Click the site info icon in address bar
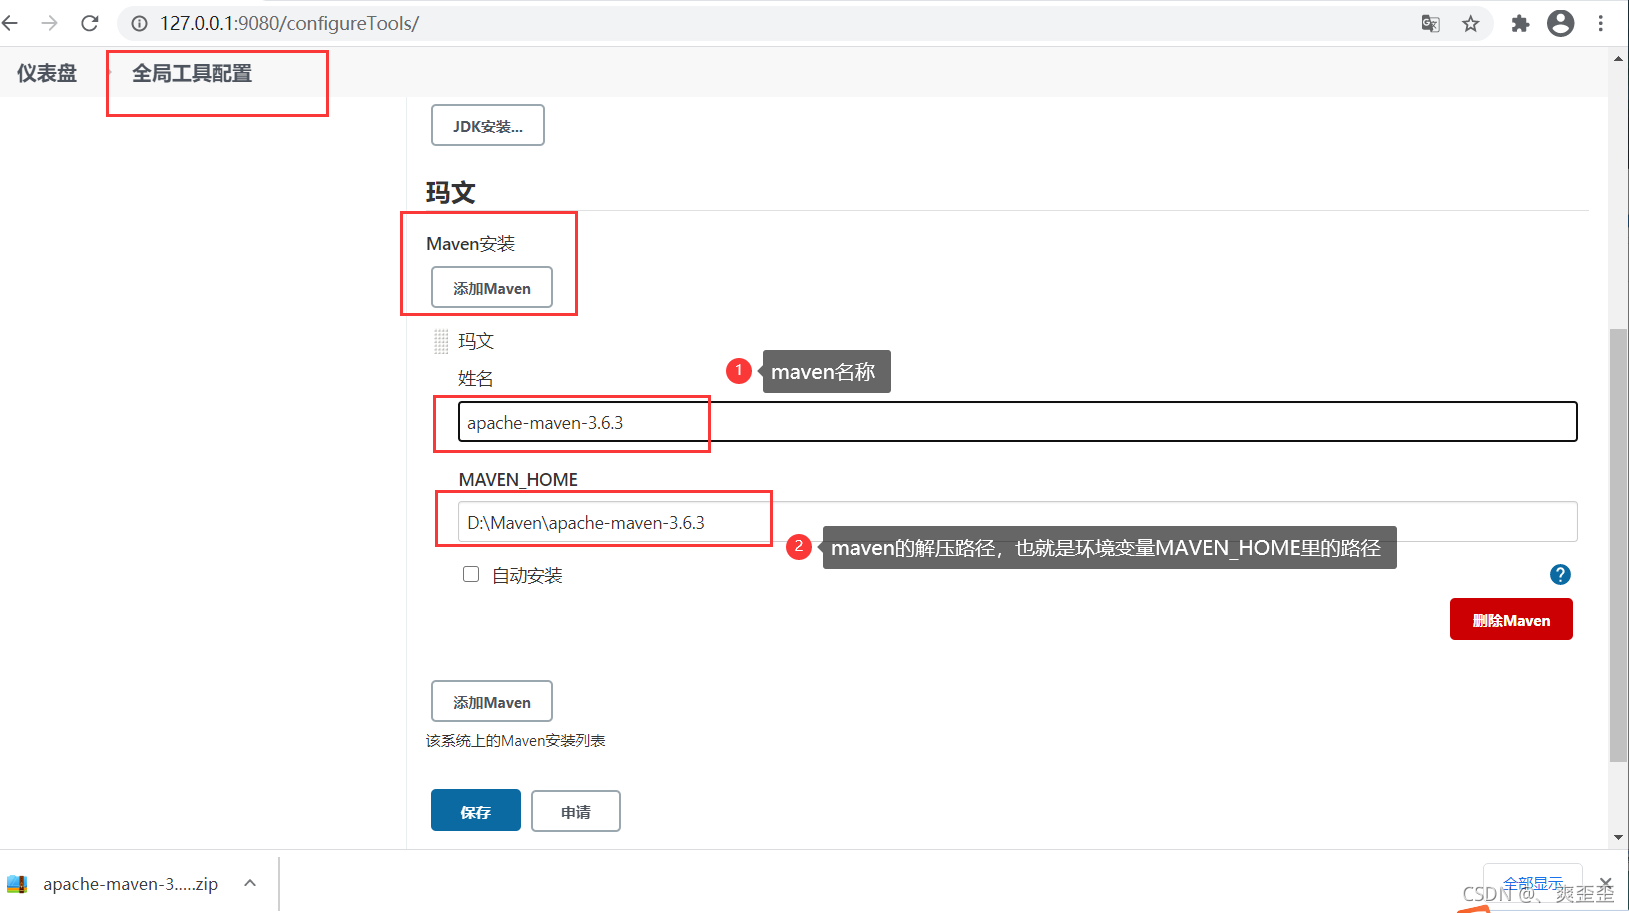This screenshot has width=1629, height=913. pos(140,23)
